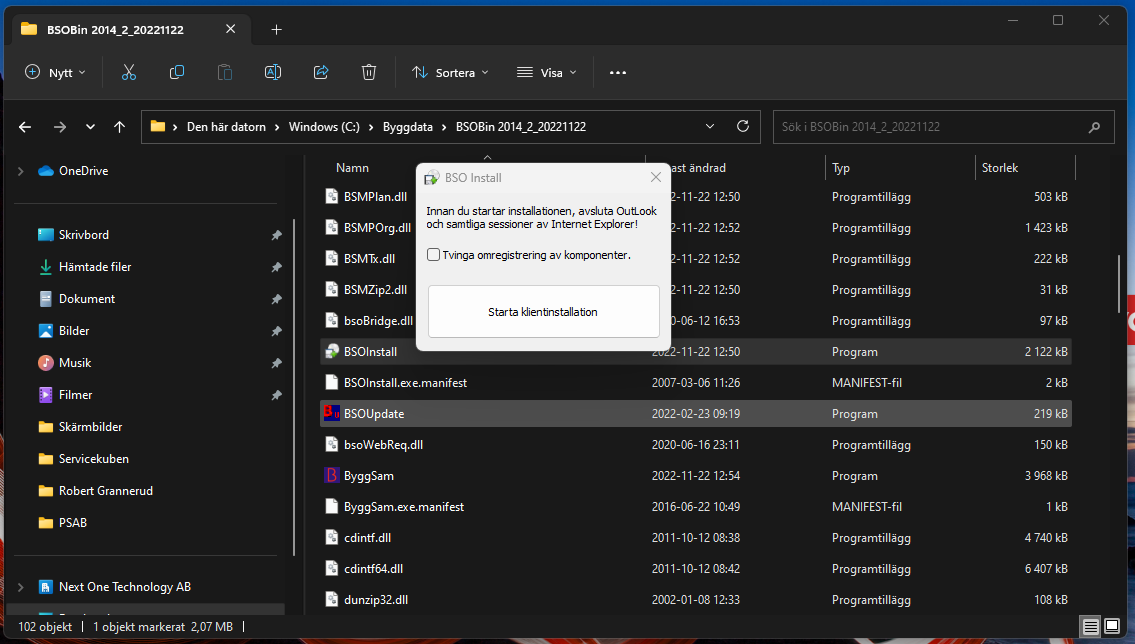
Task: Go back with the left arrow
Action: click(x=25, y=127)
